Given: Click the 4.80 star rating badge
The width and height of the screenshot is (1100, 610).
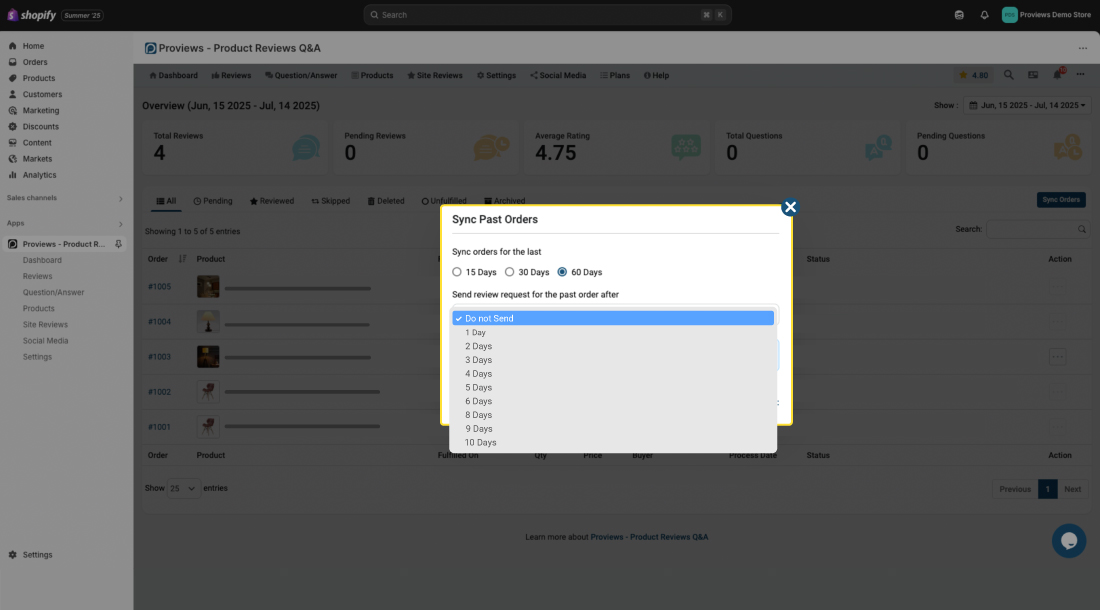Looking at the screenshot, I should coord(973,75).
